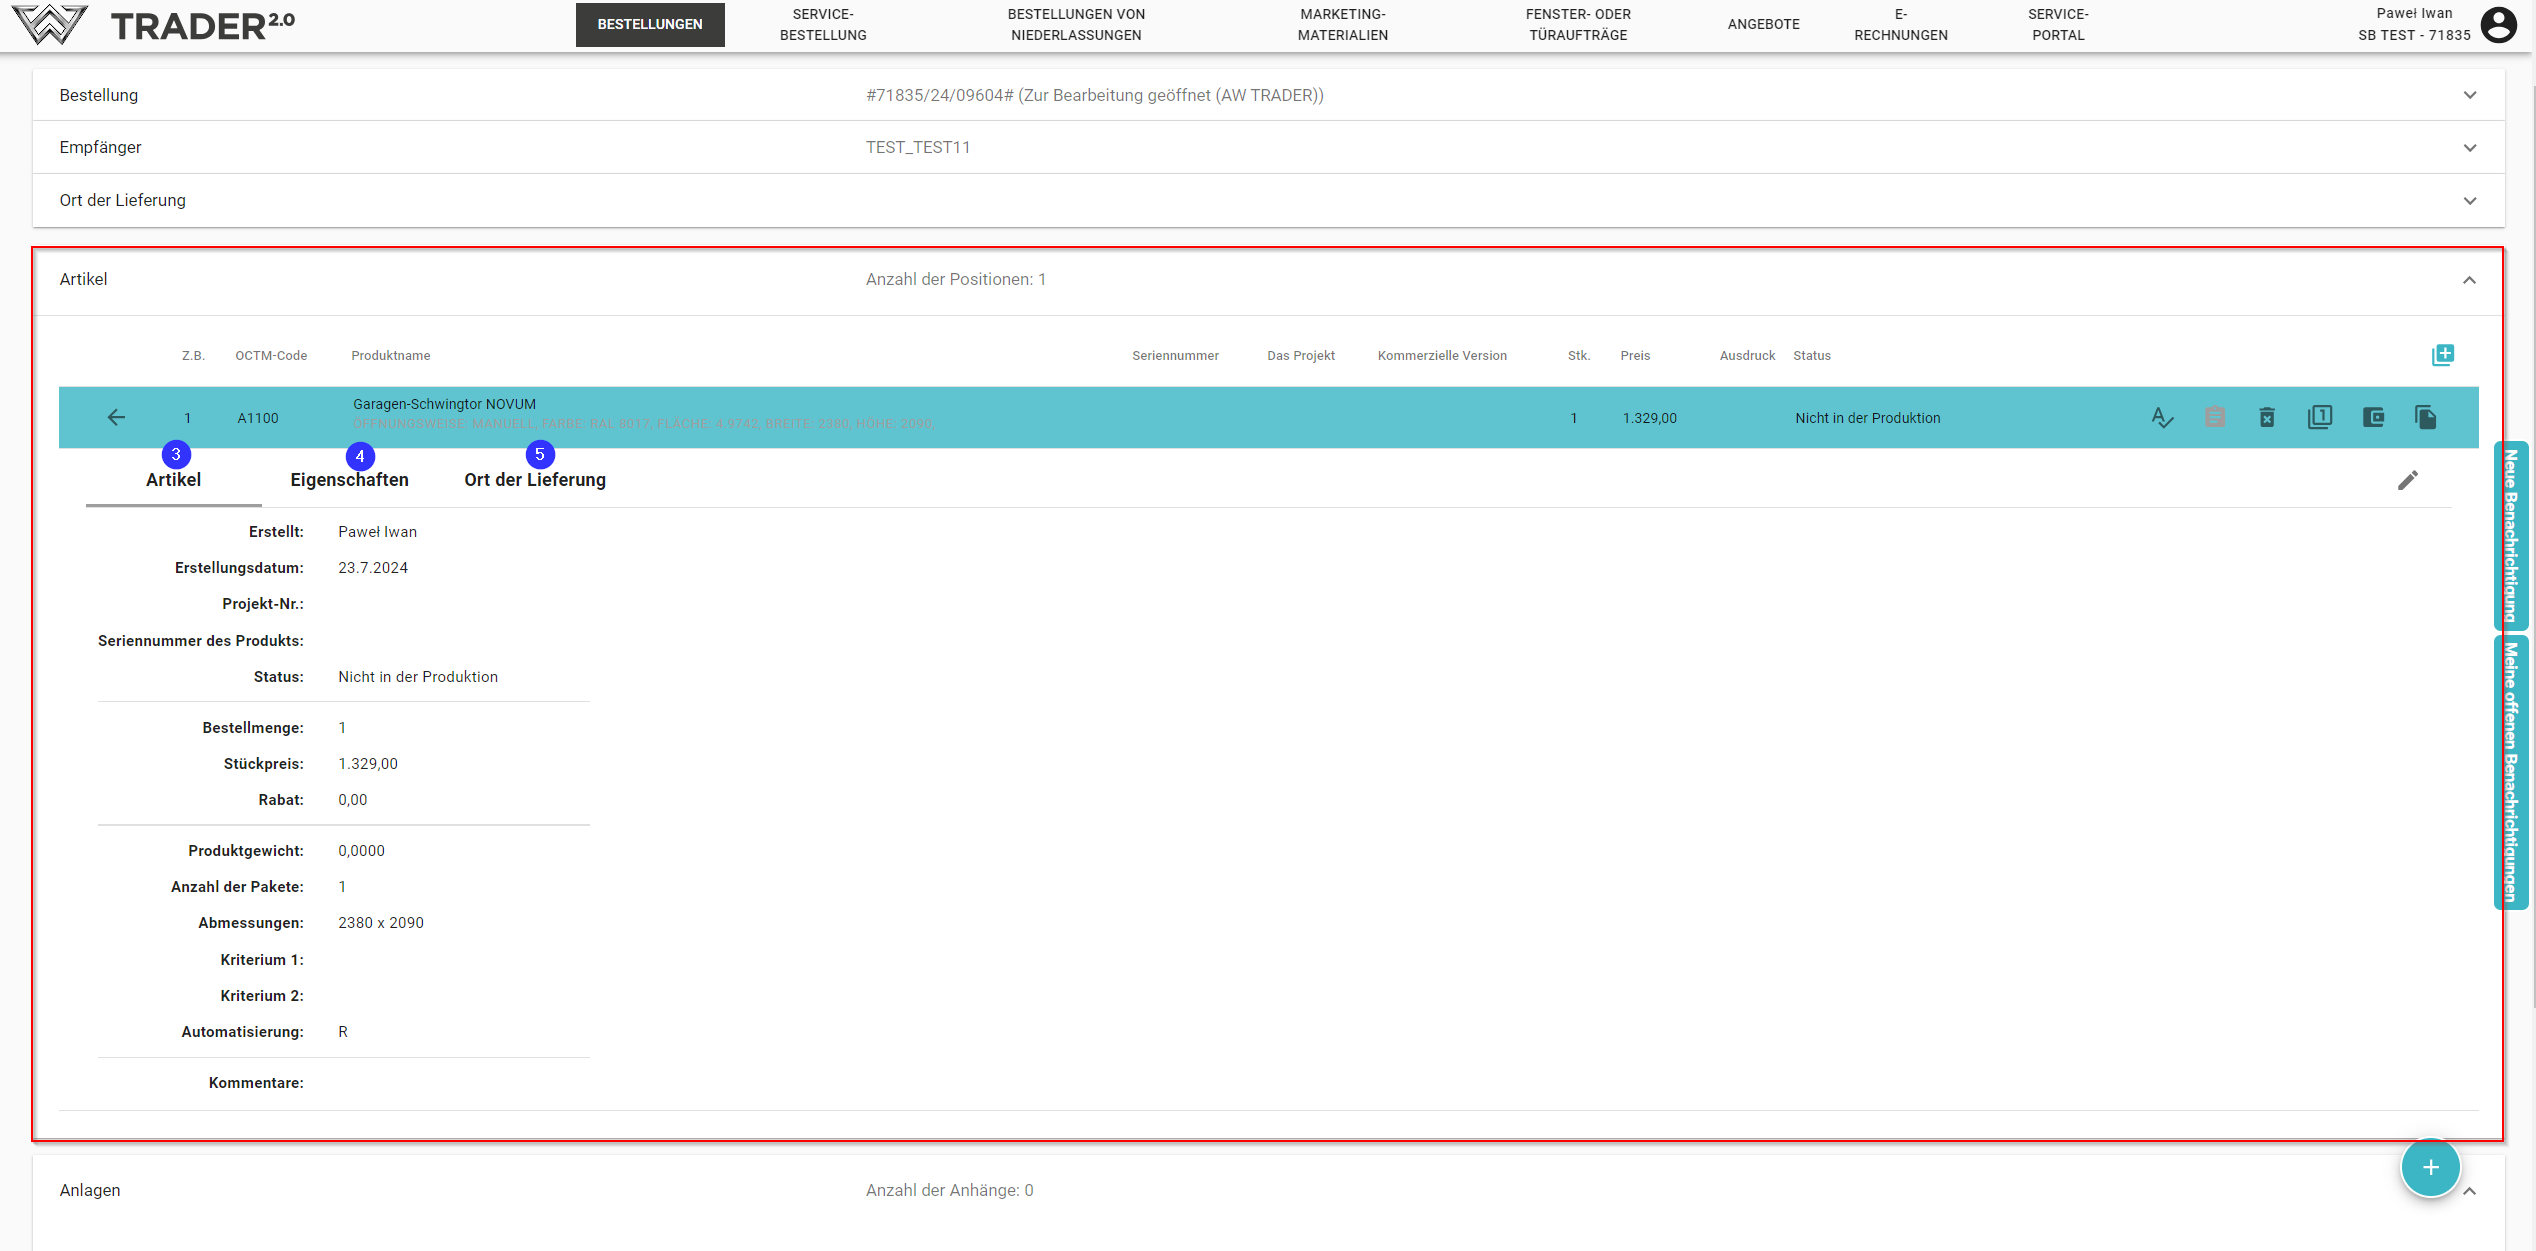Collapse the Artikel section
Screen dimensions: 2536x1251
2469,280
